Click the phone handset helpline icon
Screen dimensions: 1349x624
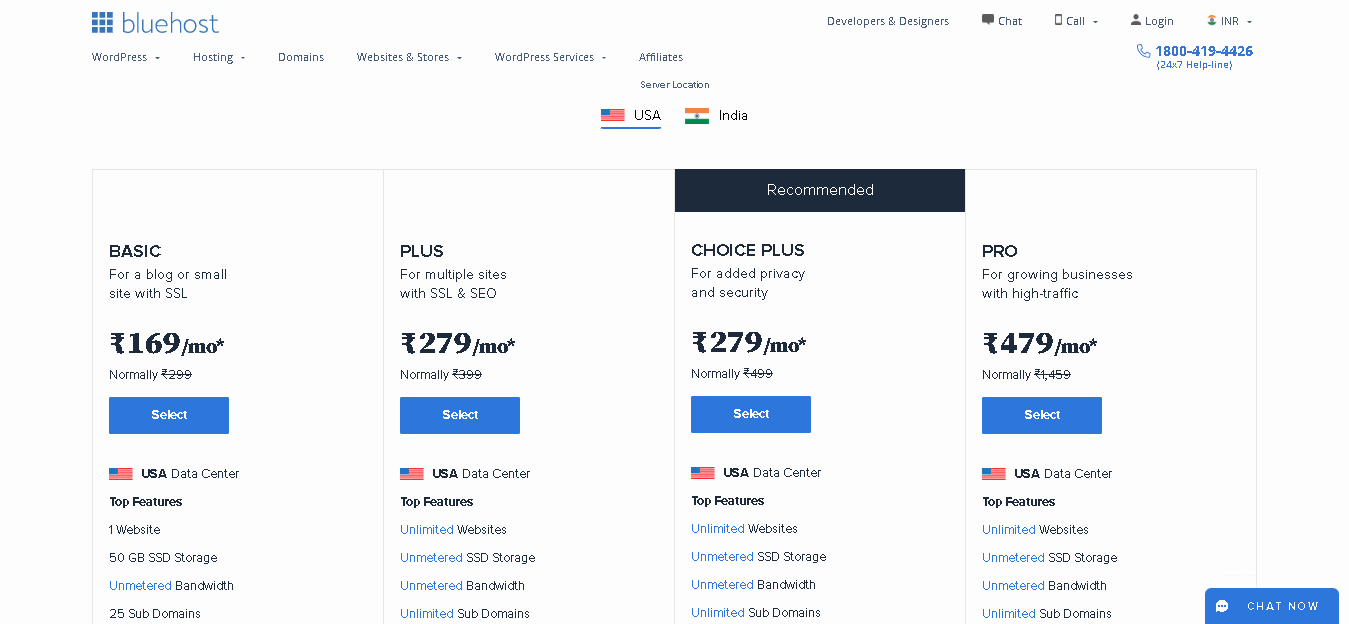coord(1144,51)
